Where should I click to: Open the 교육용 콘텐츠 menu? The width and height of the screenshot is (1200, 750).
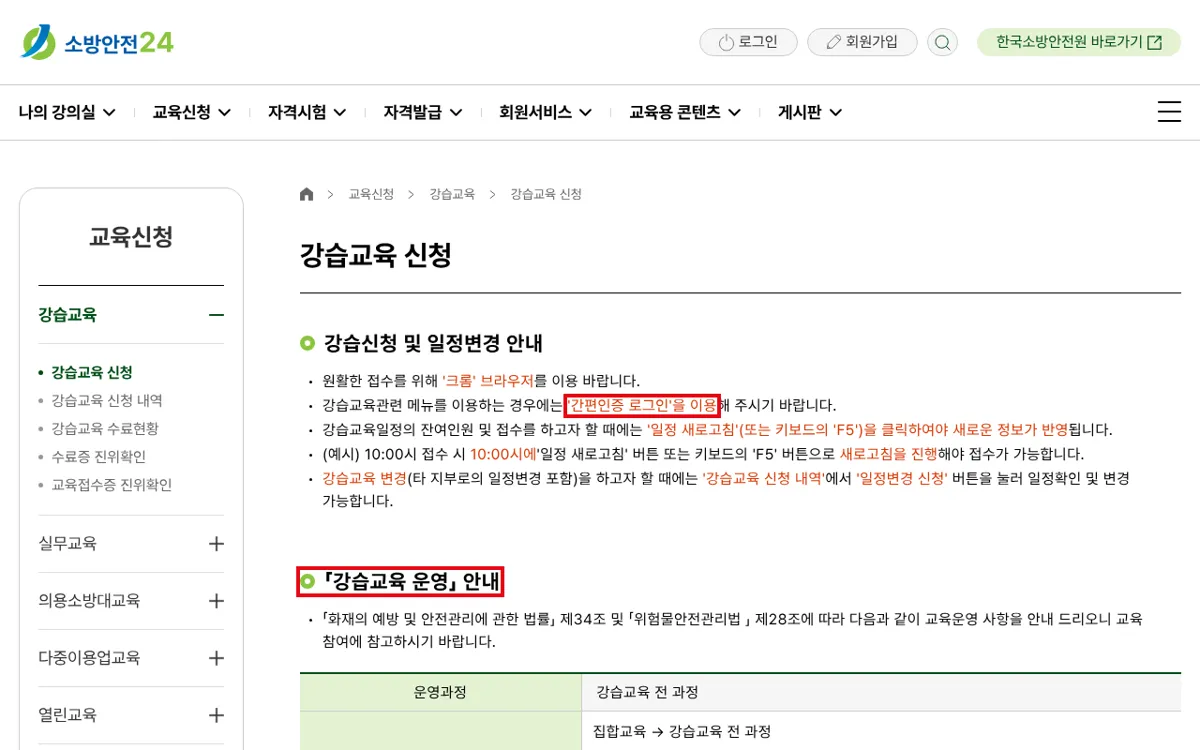click(x=685, y=112)
